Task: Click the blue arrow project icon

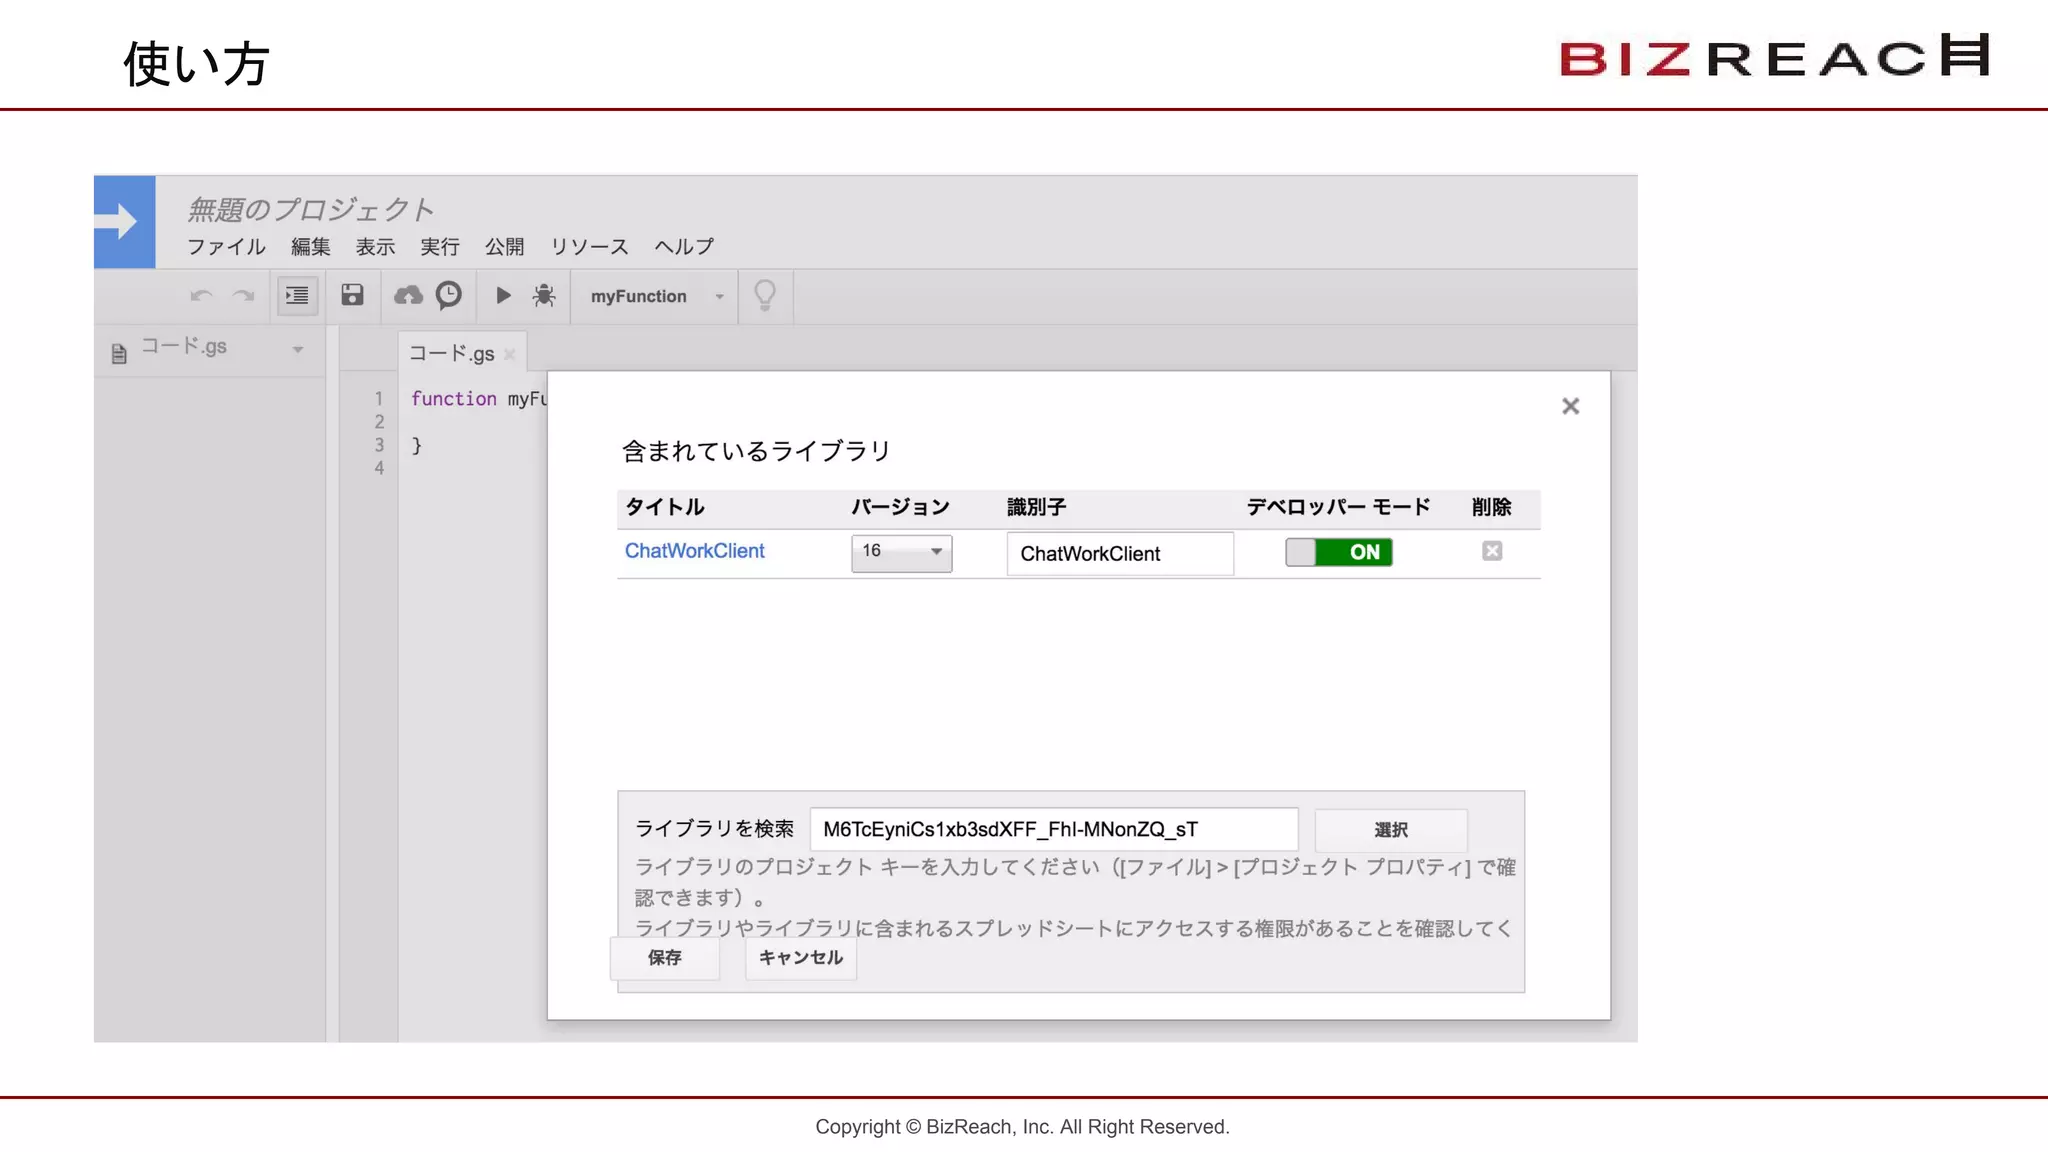Action: [x=124, y=221]
